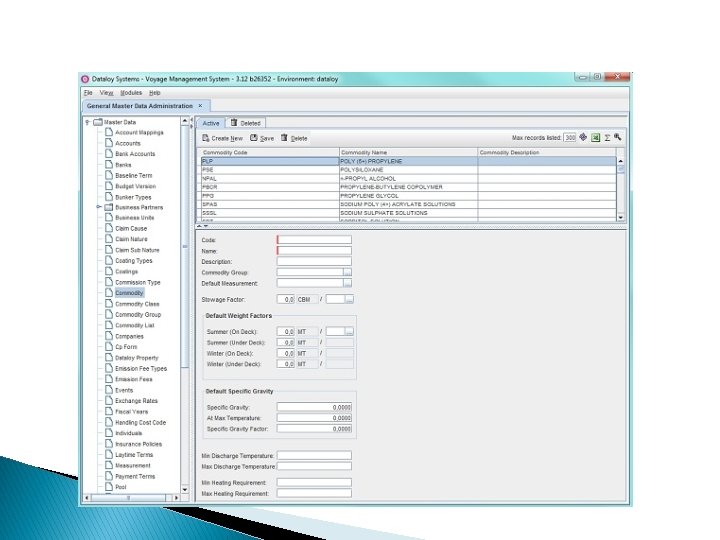Viewport: 720px width, 540px height.
Task: Open the Summer (On Deck) unit lookup
Action: (349, 332)
